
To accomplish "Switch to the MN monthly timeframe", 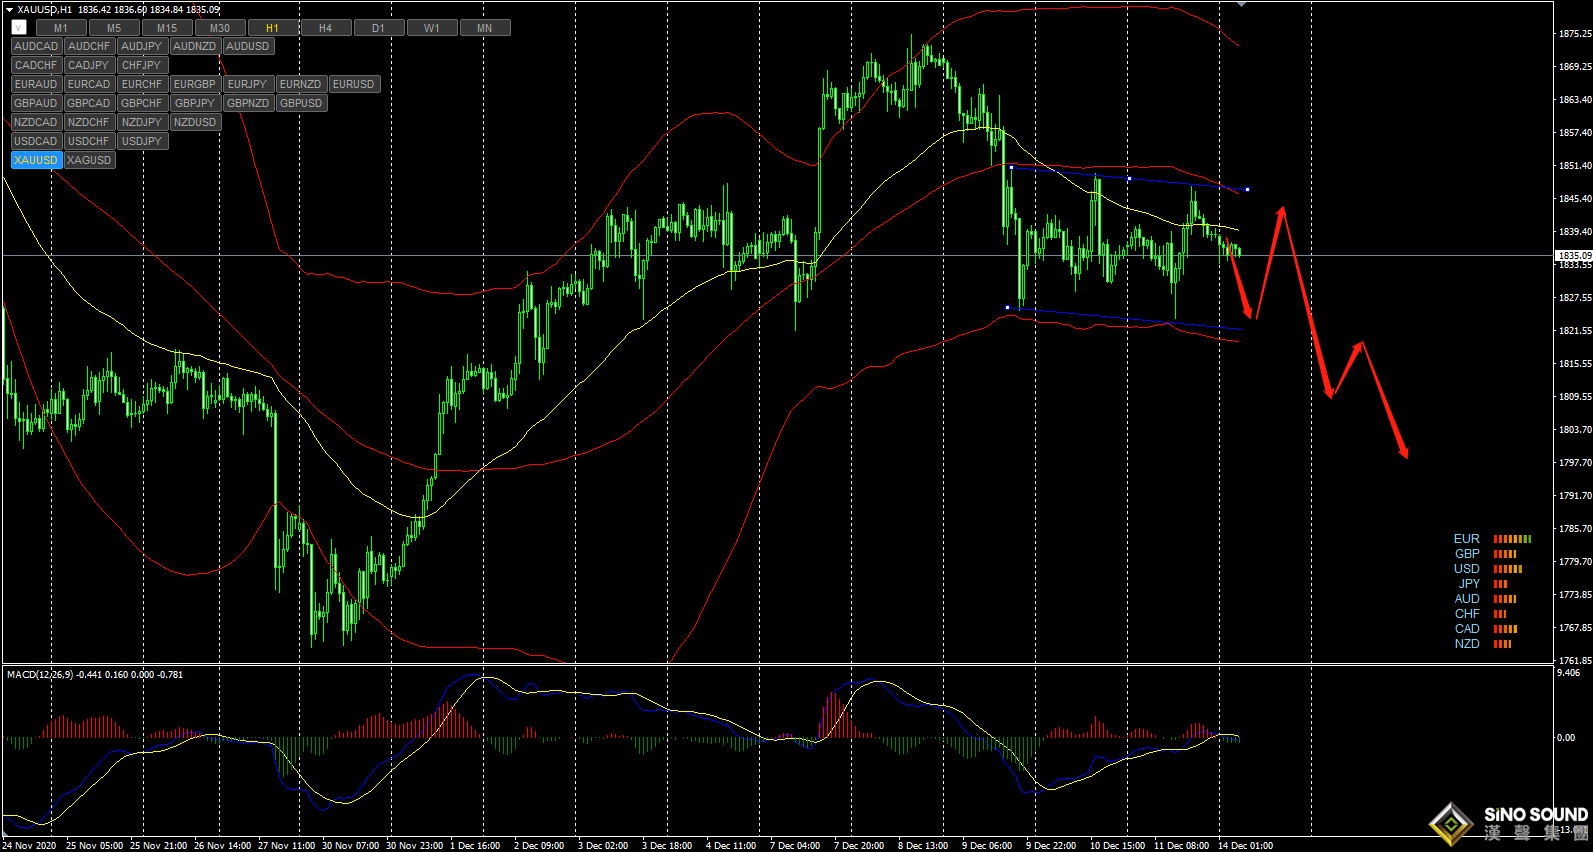I will 484,28.
